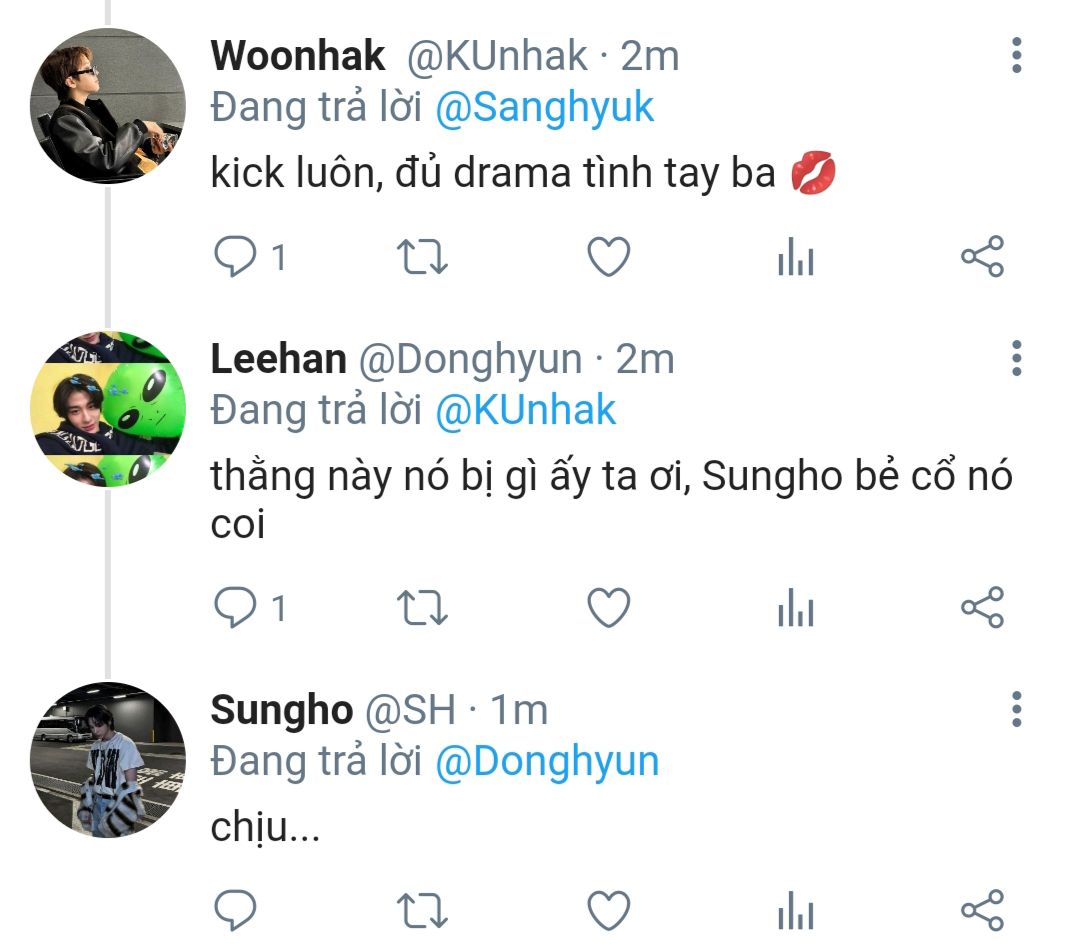Screen dimensions: 1079x945
Task: Reply to Sungho's tweet
Action: [236, 910]
